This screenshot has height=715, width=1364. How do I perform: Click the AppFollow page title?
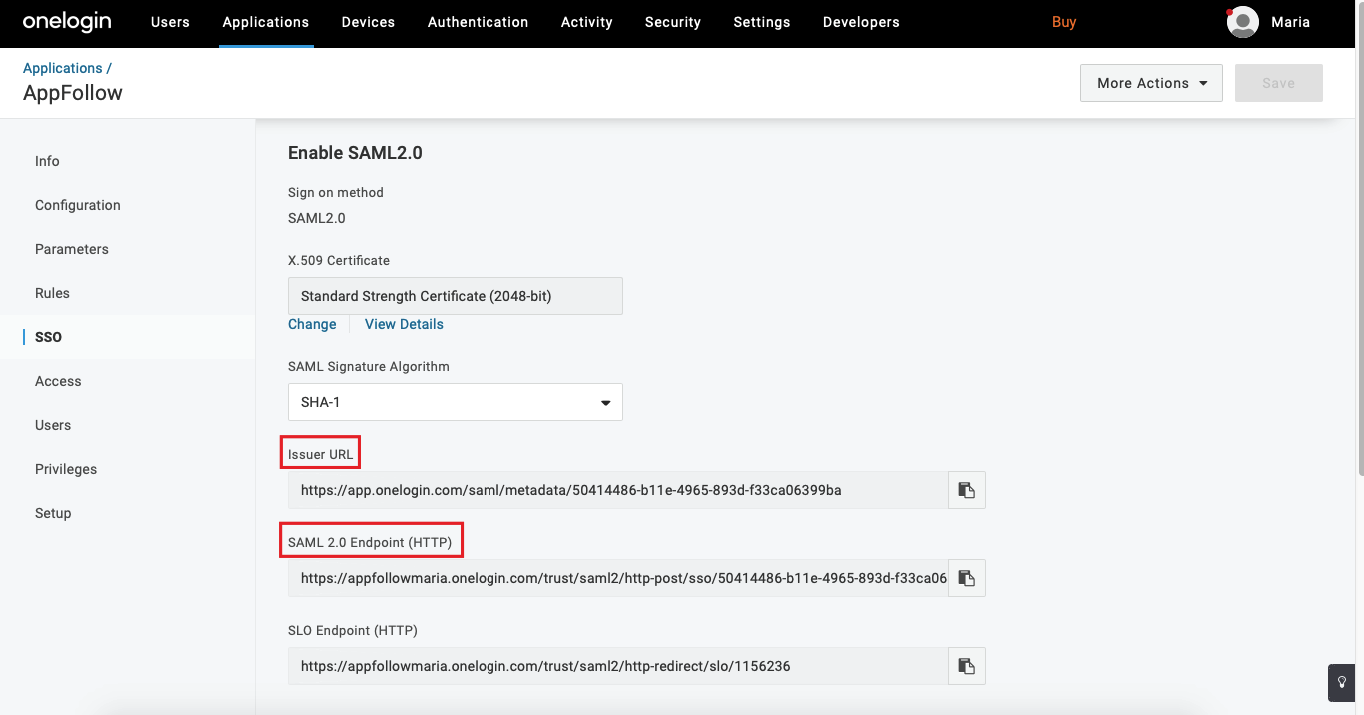[x=73, y=93]
